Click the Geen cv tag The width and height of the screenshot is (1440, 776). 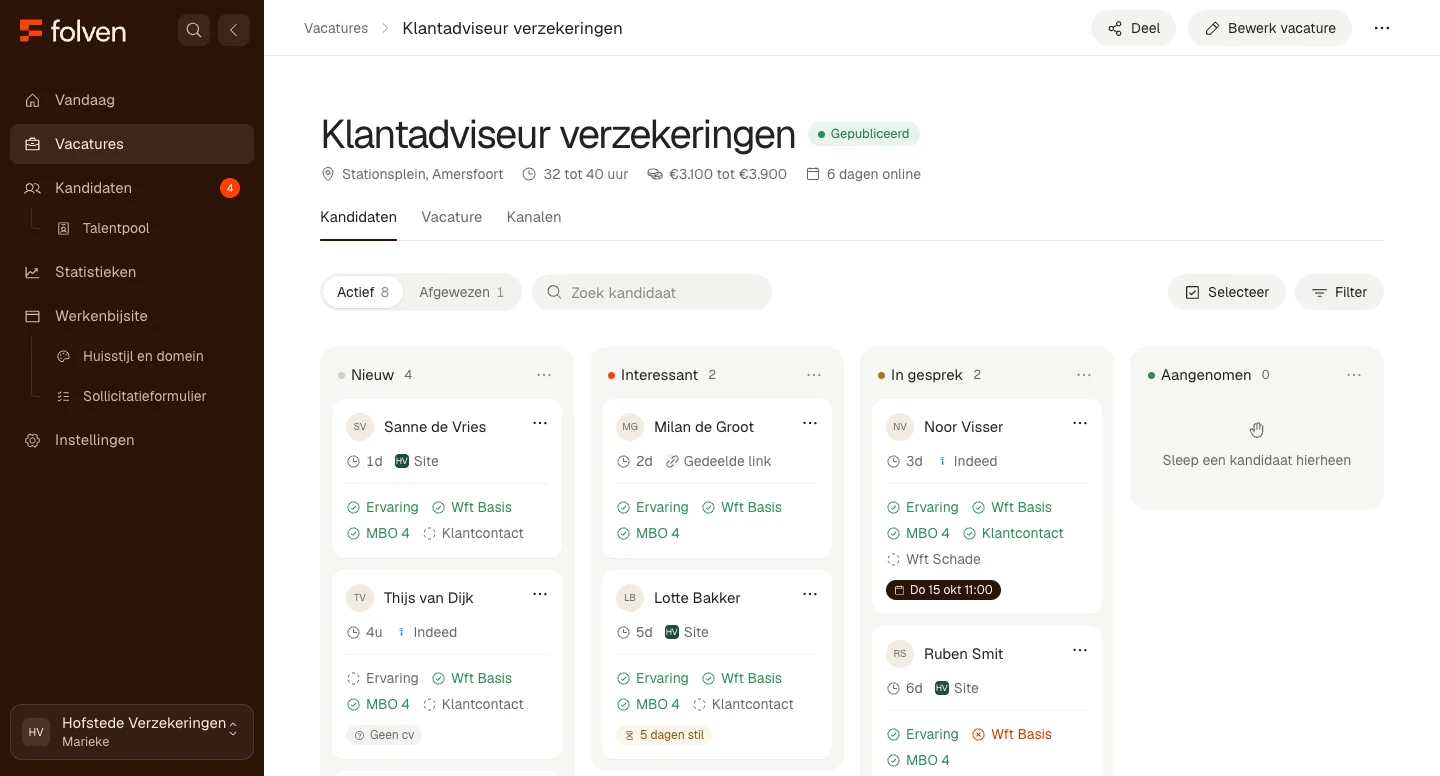click(x=384, y=735)
